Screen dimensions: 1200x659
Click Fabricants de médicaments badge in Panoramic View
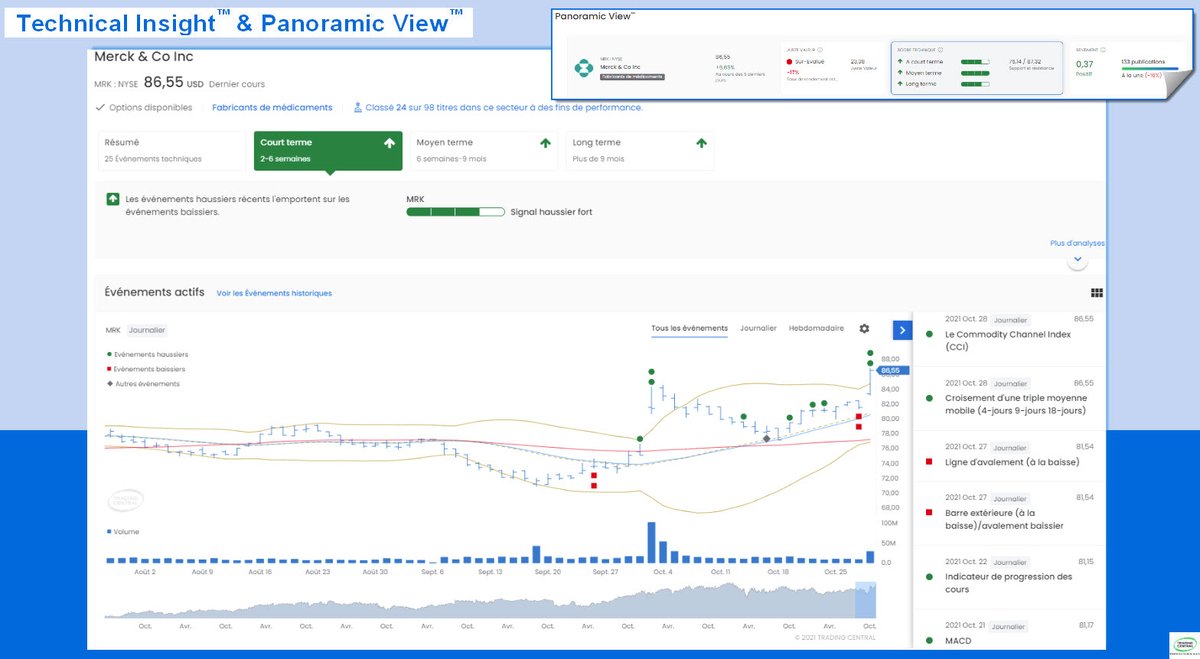(632, 76)
